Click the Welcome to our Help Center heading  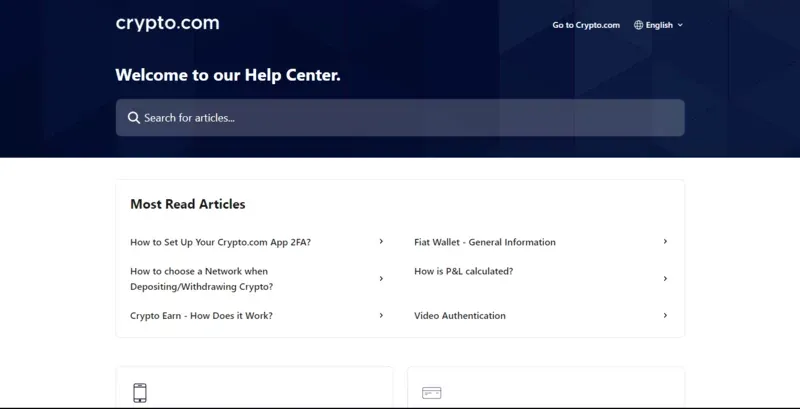point(228,75)
